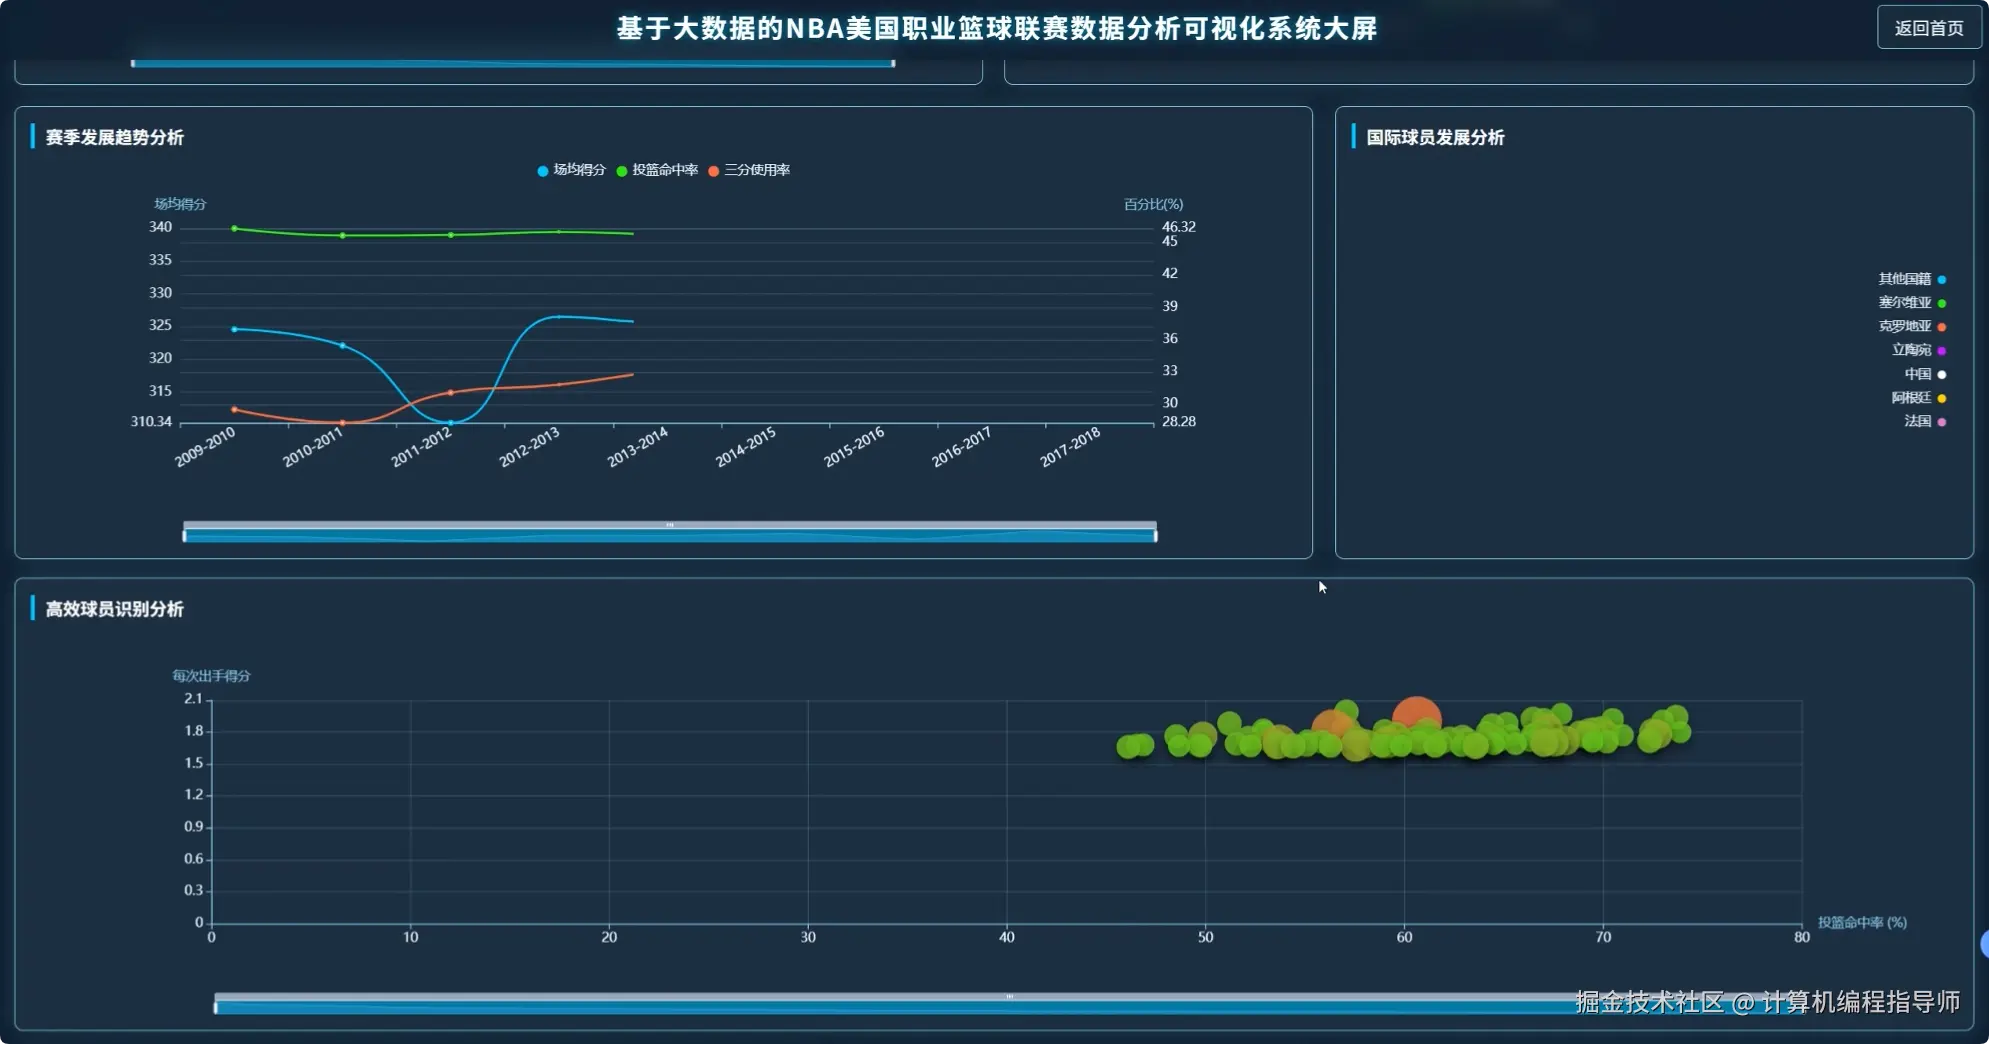Image resolution: width=1989 pixels, height=1044 pixels.
Task: Toggle the 投篮命中率 legend series
Action: (x=657, y=170)
